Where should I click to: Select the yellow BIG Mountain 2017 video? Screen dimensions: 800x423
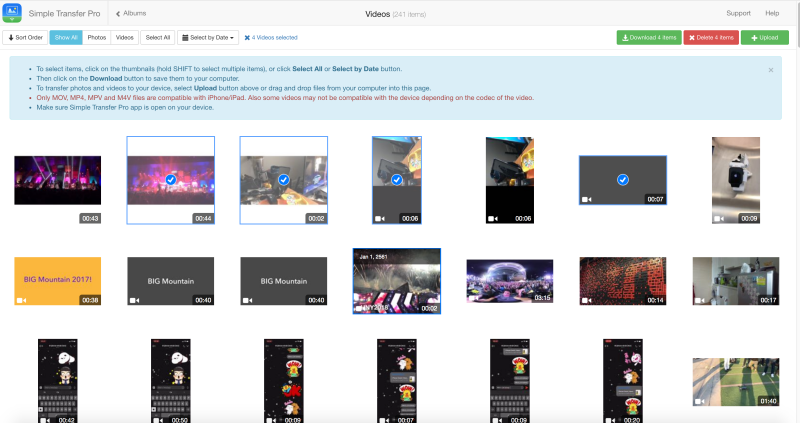57,281
